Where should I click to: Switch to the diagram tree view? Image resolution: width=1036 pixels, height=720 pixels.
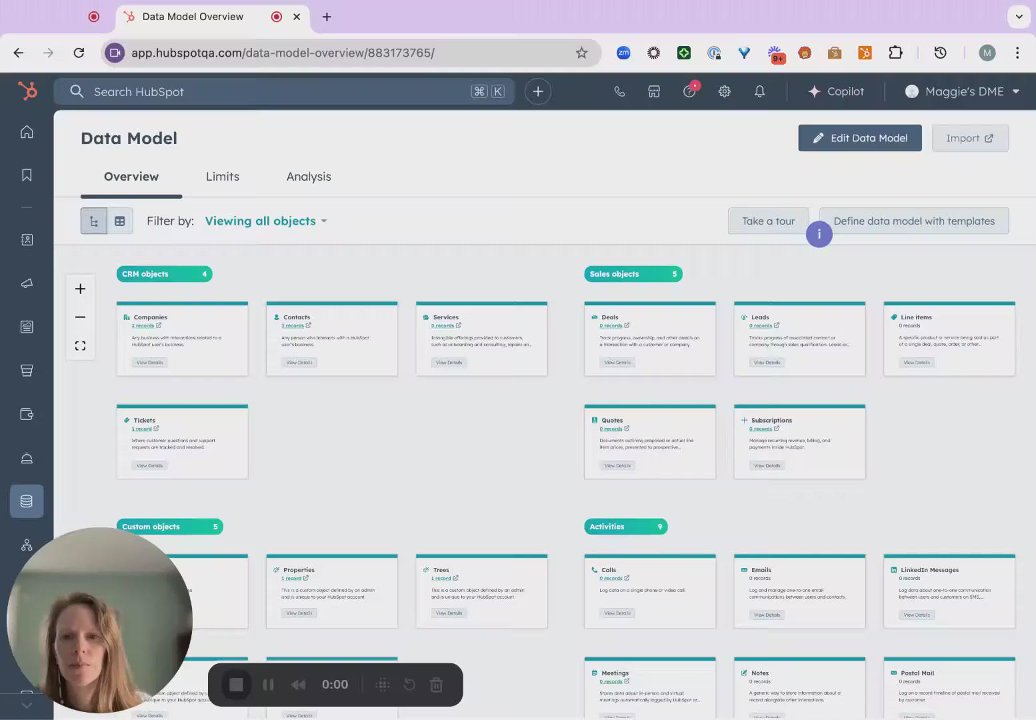(94, 221)
